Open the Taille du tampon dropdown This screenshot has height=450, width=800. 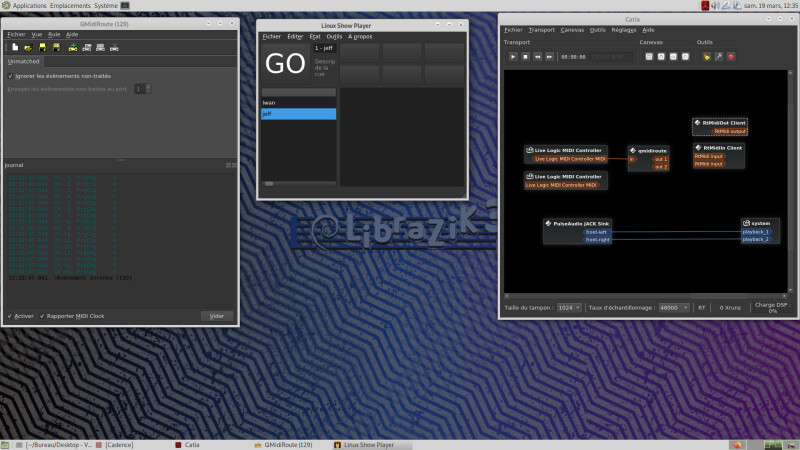(x=569, y=308)
